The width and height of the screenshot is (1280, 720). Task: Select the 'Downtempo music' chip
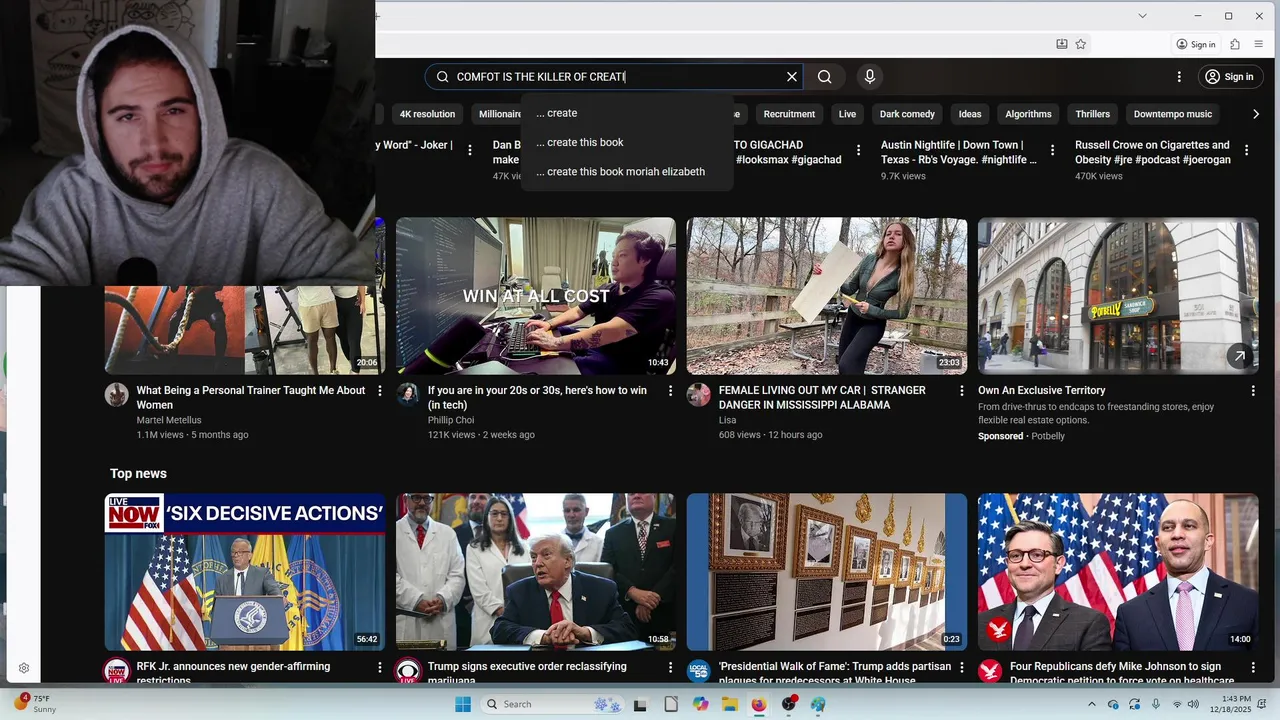[1173, 114]
